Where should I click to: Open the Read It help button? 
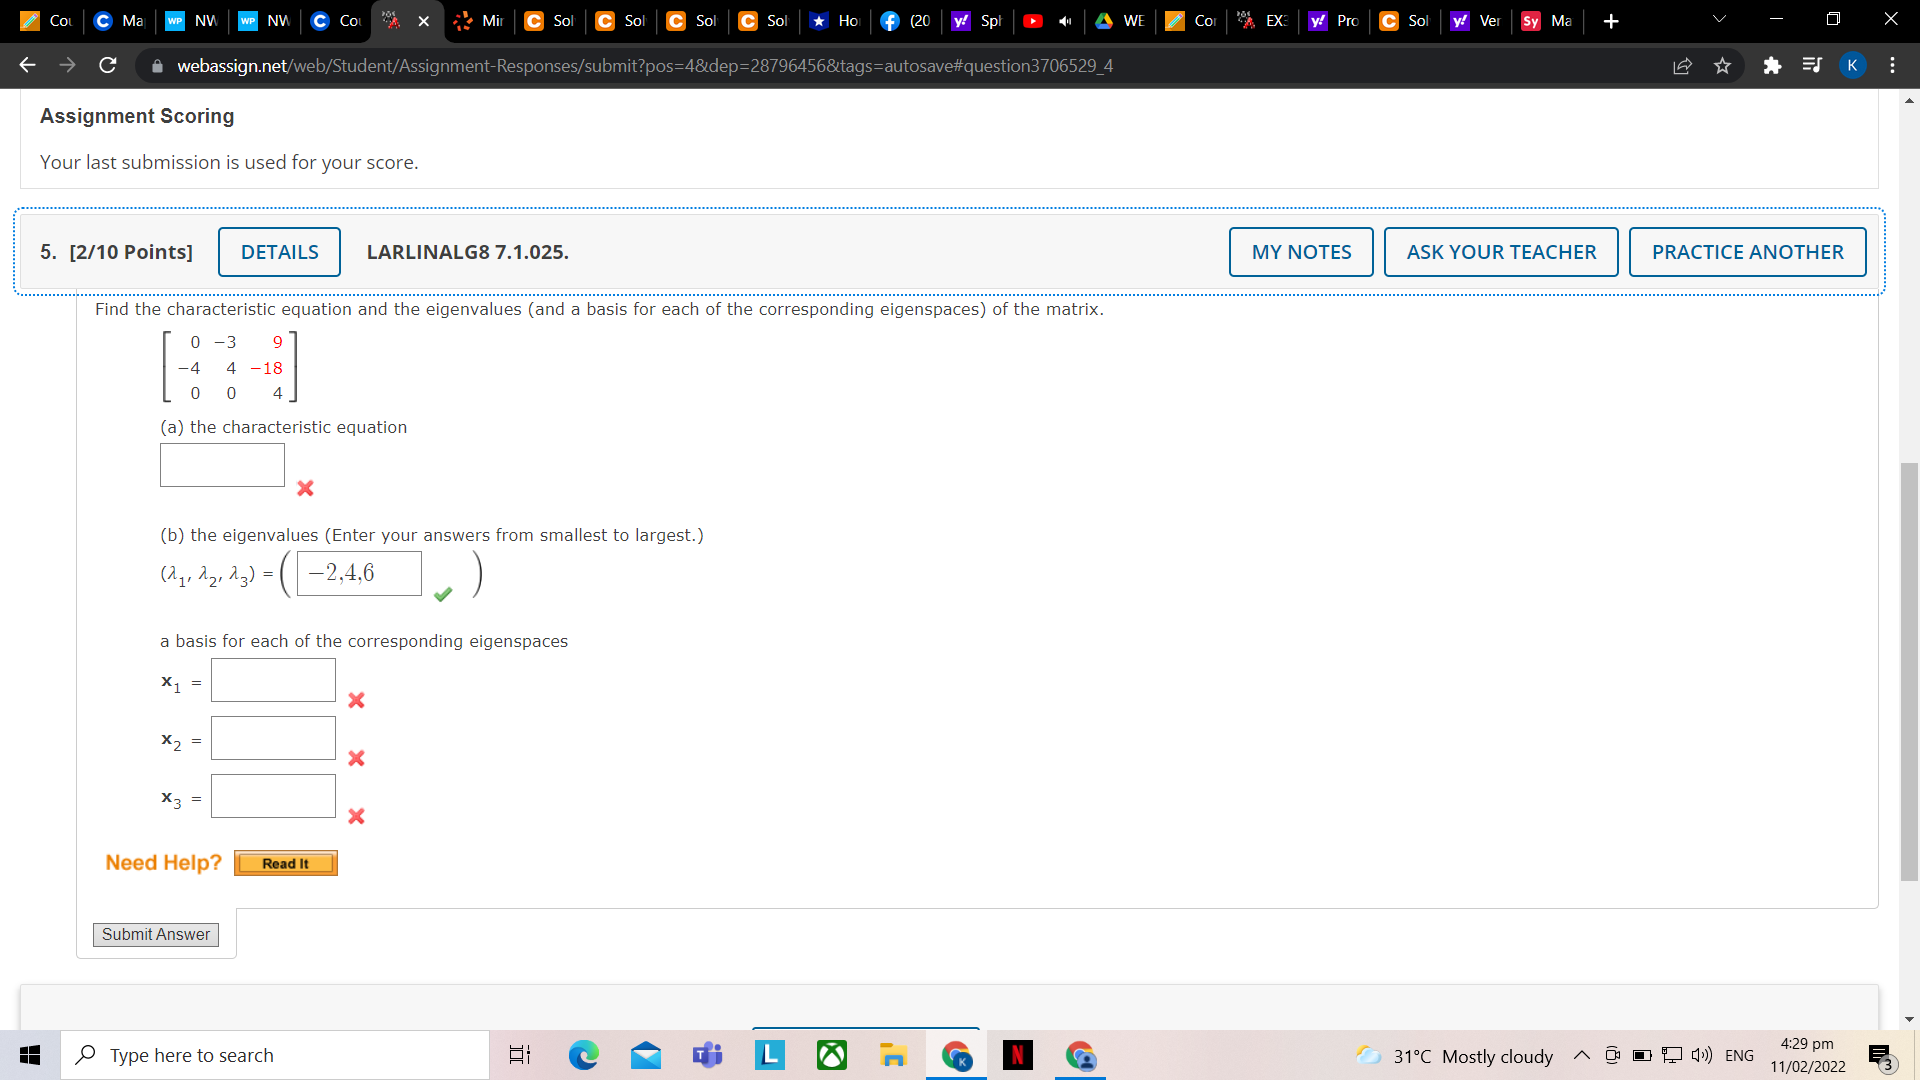click(286, 863)
